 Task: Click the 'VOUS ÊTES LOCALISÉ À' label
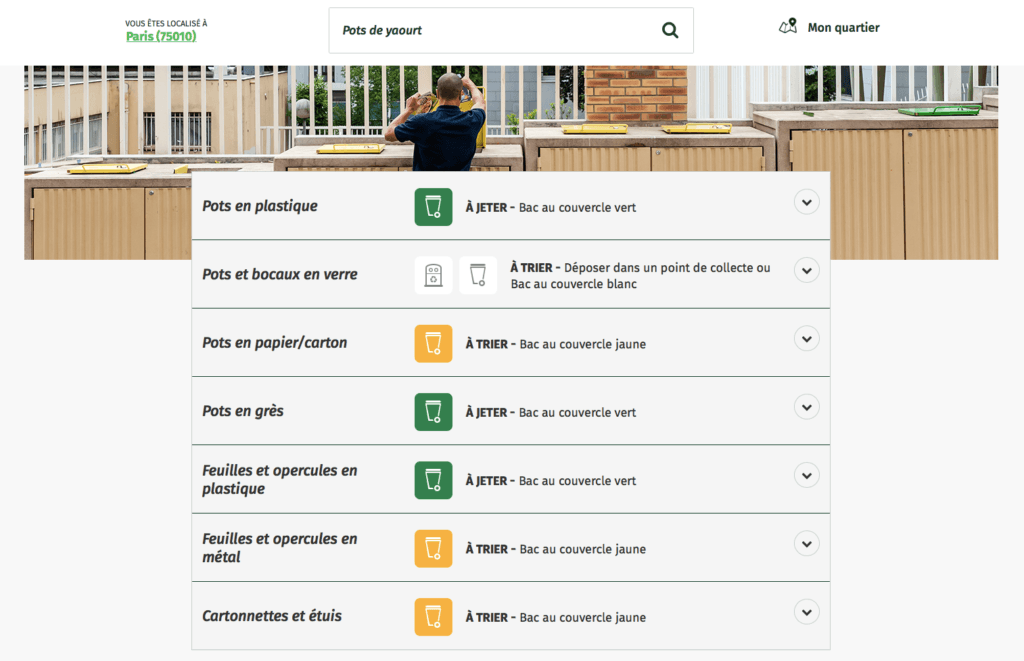(166, 24)
